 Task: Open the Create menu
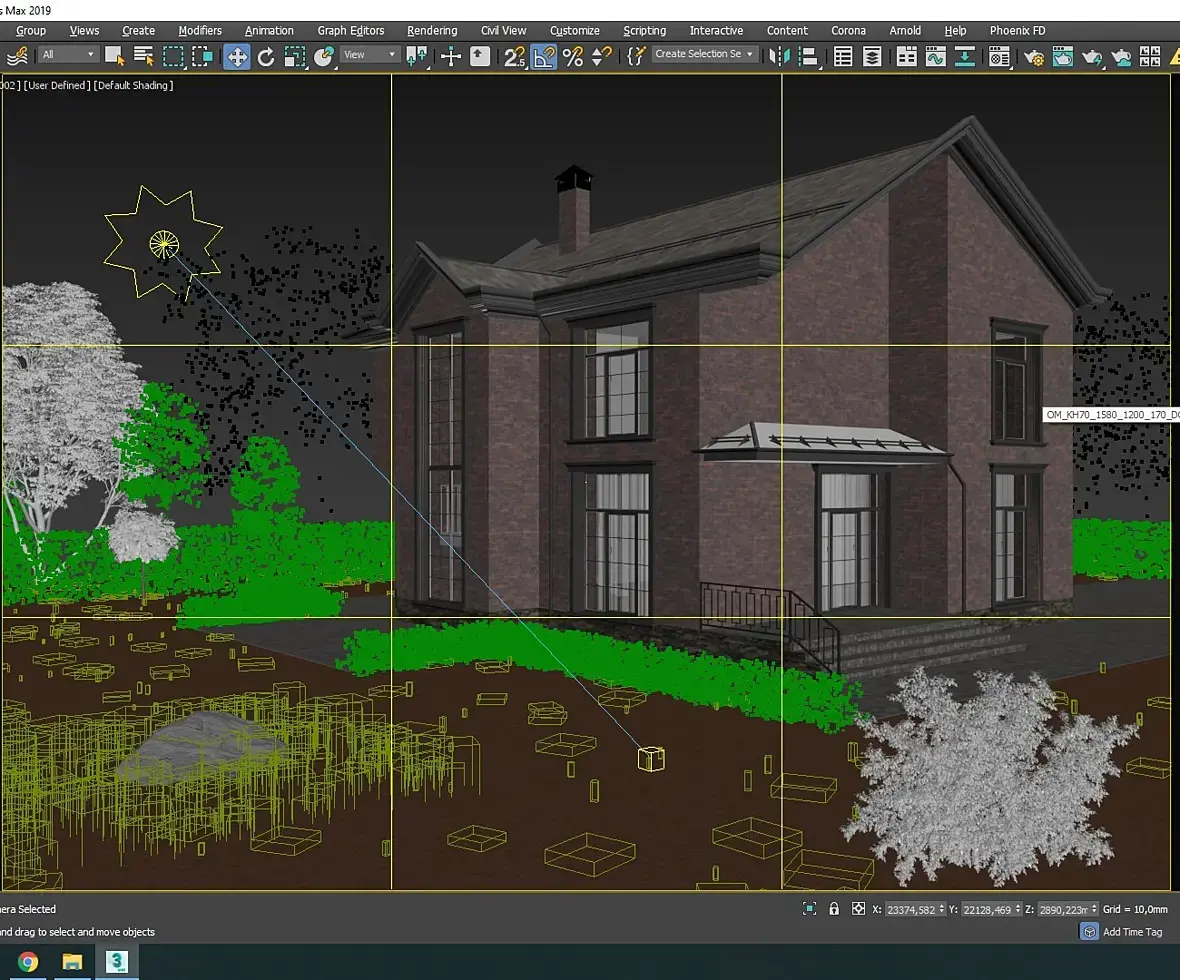(138, 31)
